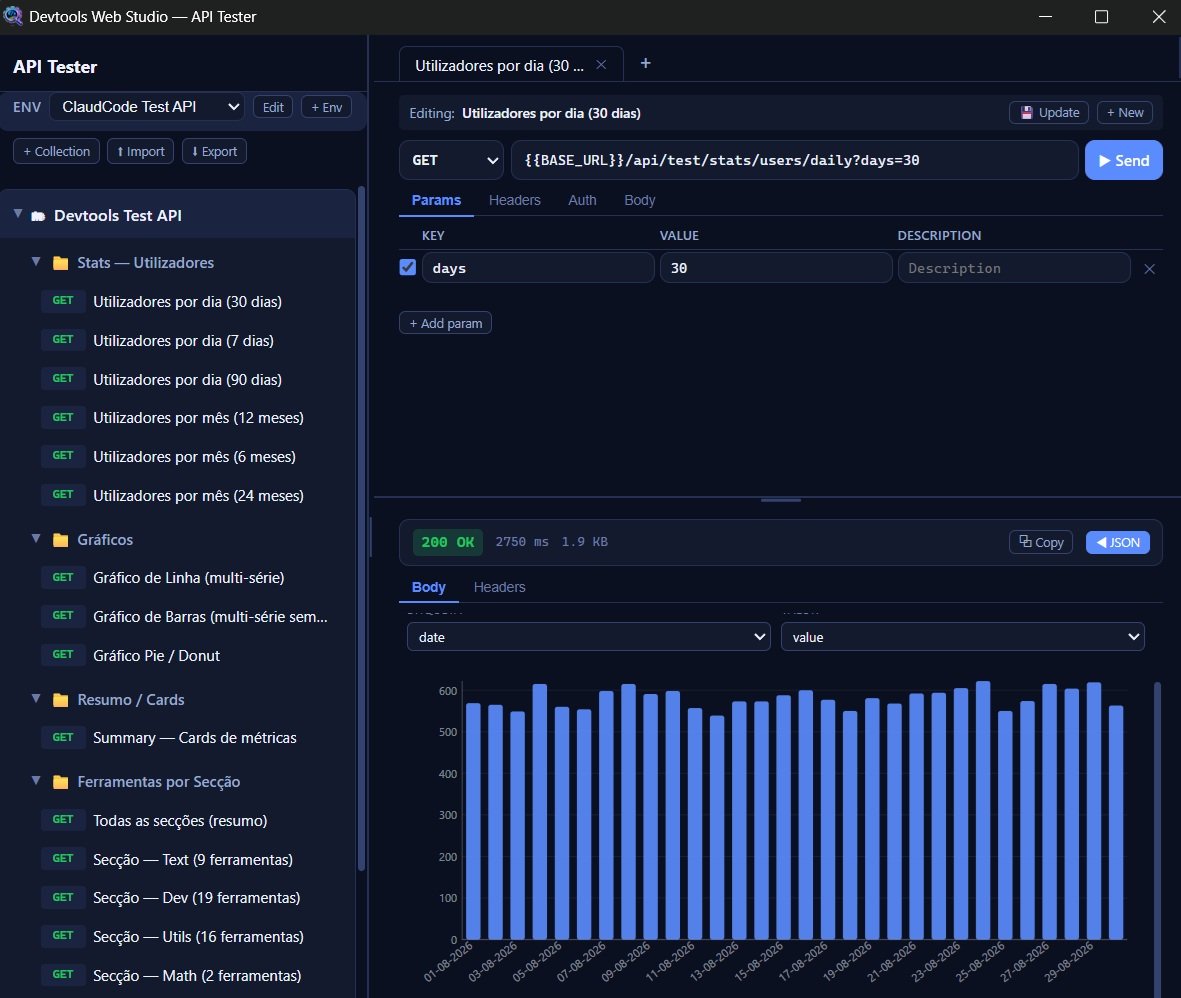This screenshot has height=998, width=1181.
Task: Switch to the request Body tab
Action: 639,200
